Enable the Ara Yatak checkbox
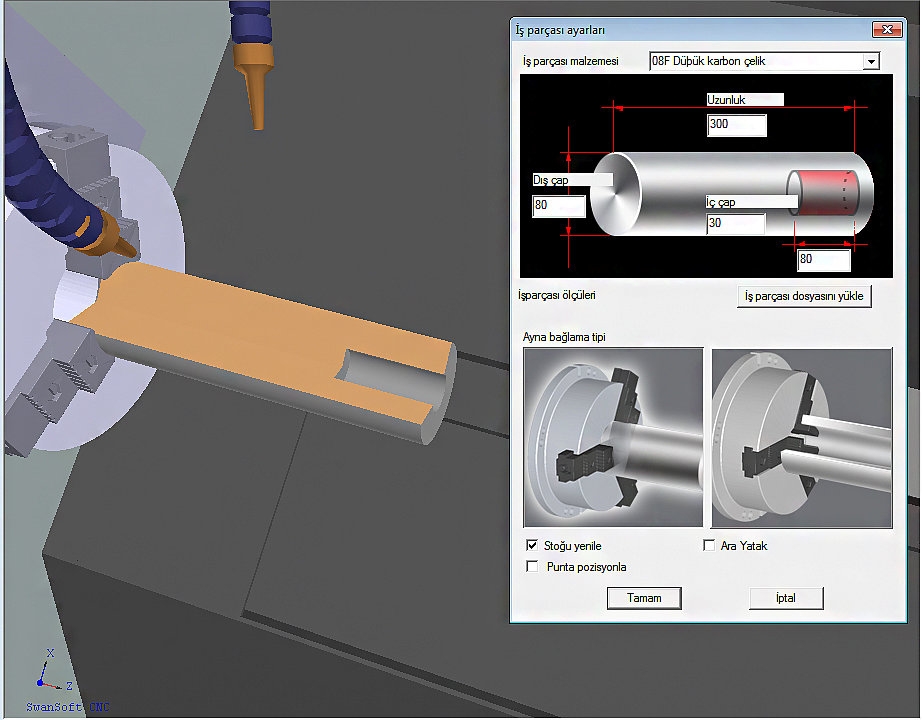Viewport: 922px width, 720px height. [x=709, y=546]
